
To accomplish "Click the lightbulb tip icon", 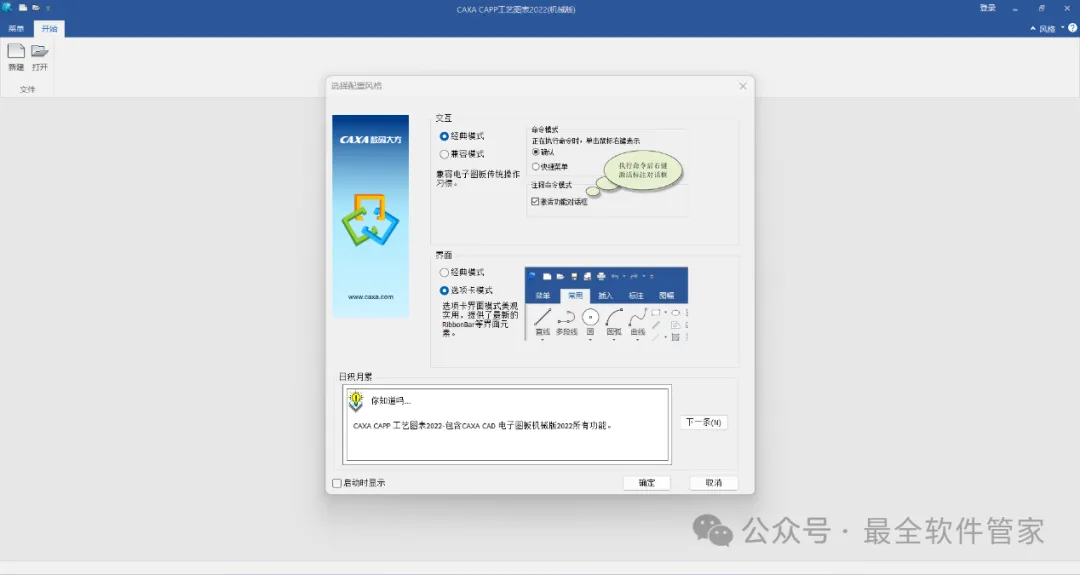I will (355, 401).
